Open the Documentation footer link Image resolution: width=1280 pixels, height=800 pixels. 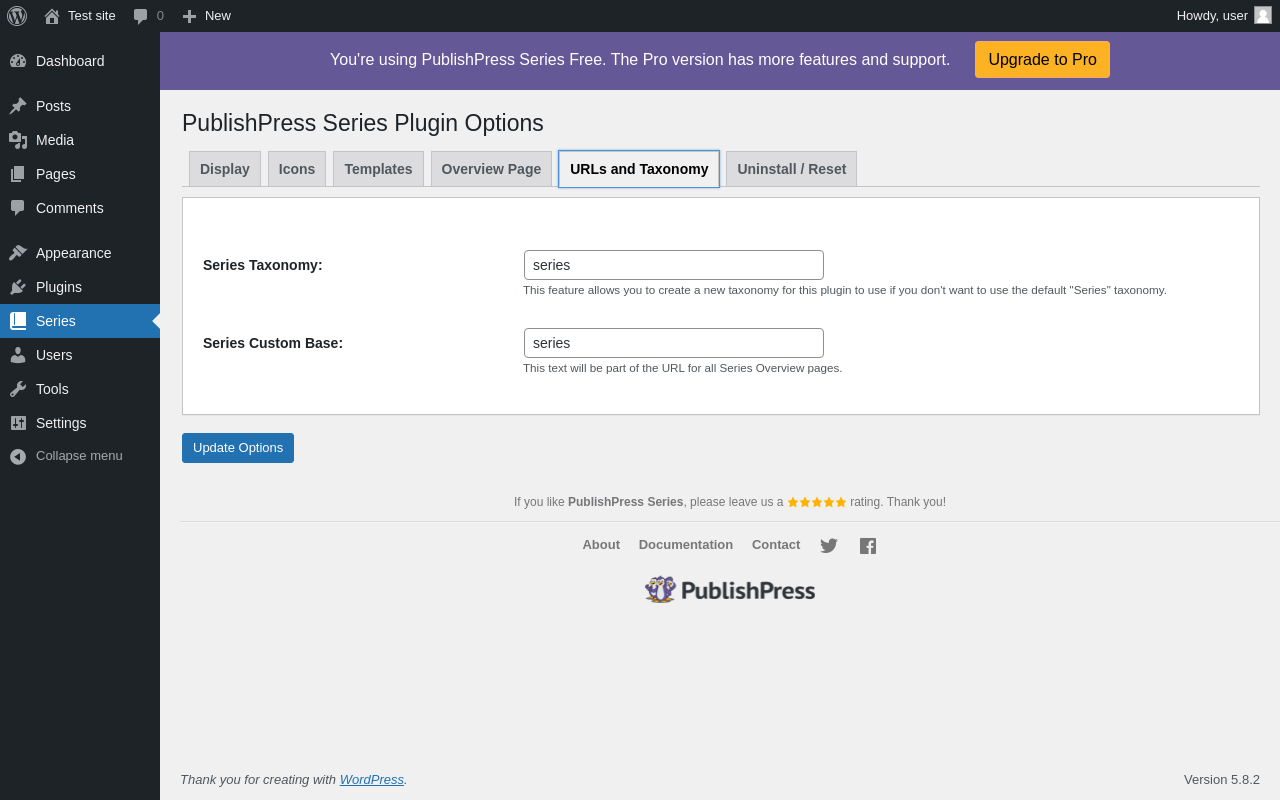pyautogui.click(x=686, y=545)
